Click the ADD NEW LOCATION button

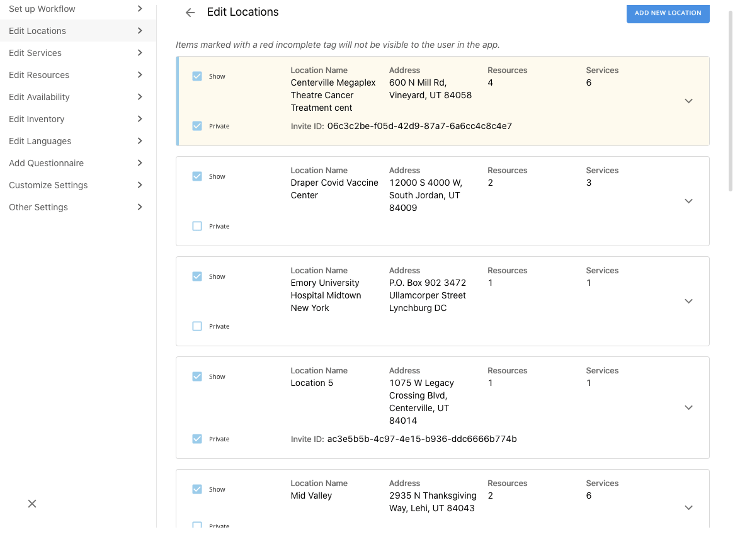point(668,13)
